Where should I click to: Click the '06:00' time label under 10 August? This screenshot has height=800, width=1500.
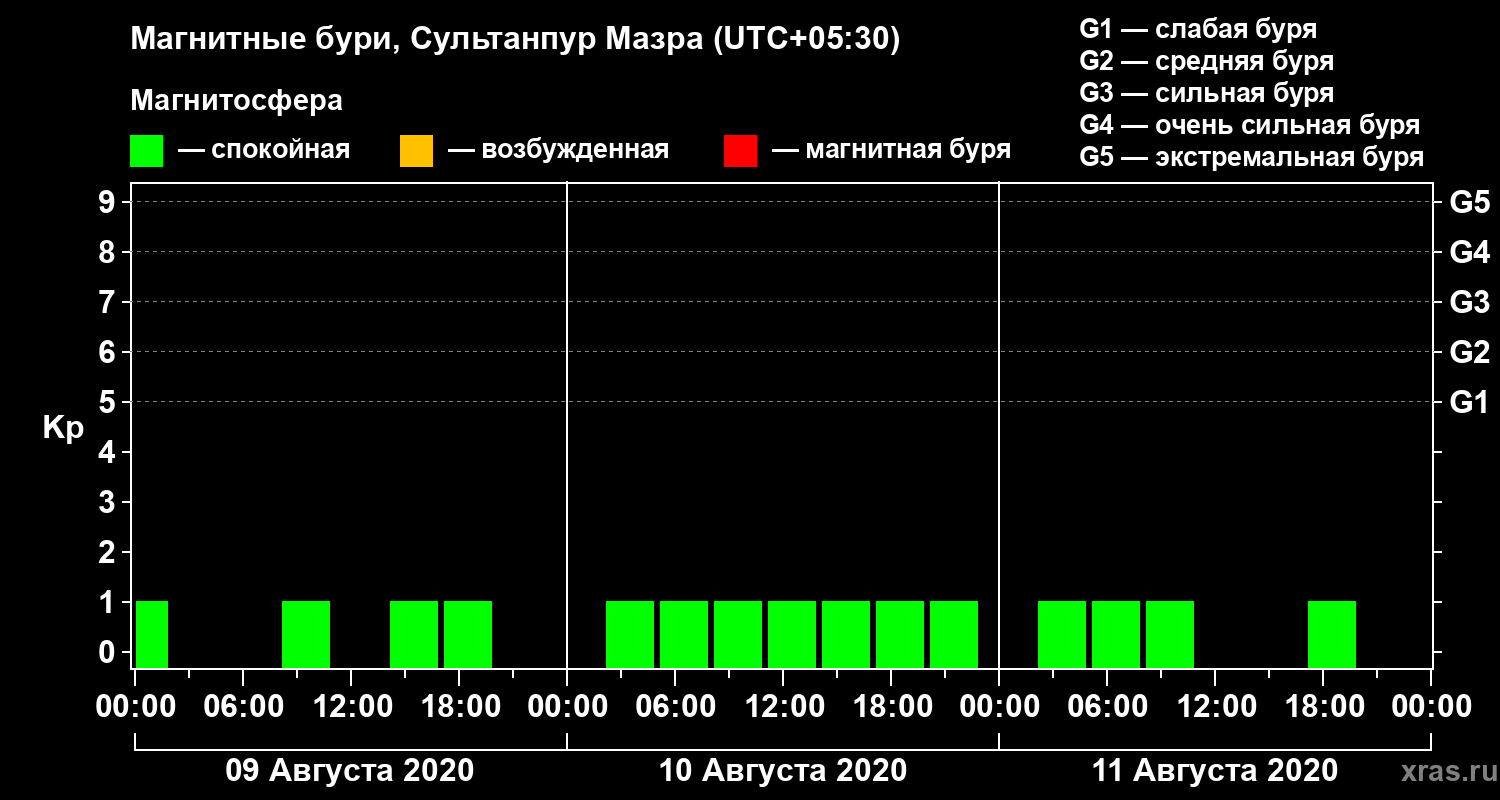point(674,707)
